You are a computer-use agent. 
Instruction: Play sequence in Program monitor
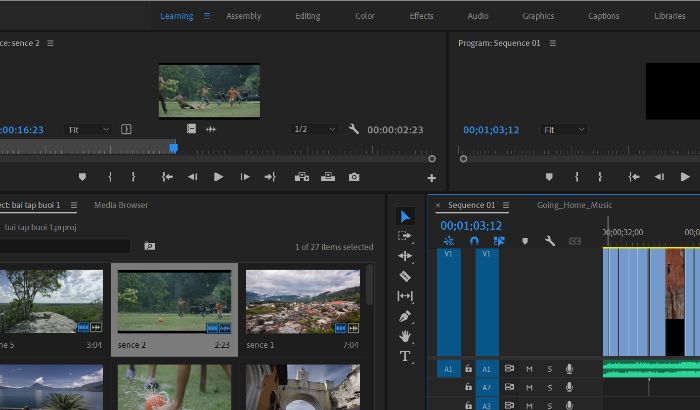point(685,177)
